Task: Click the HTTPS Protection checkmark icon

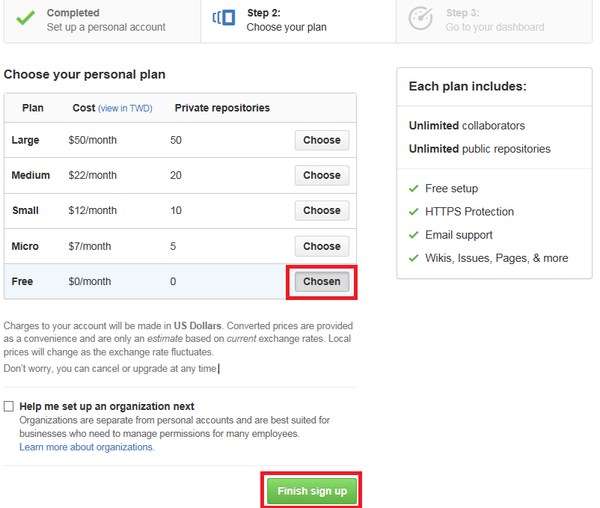Action: 414,212
